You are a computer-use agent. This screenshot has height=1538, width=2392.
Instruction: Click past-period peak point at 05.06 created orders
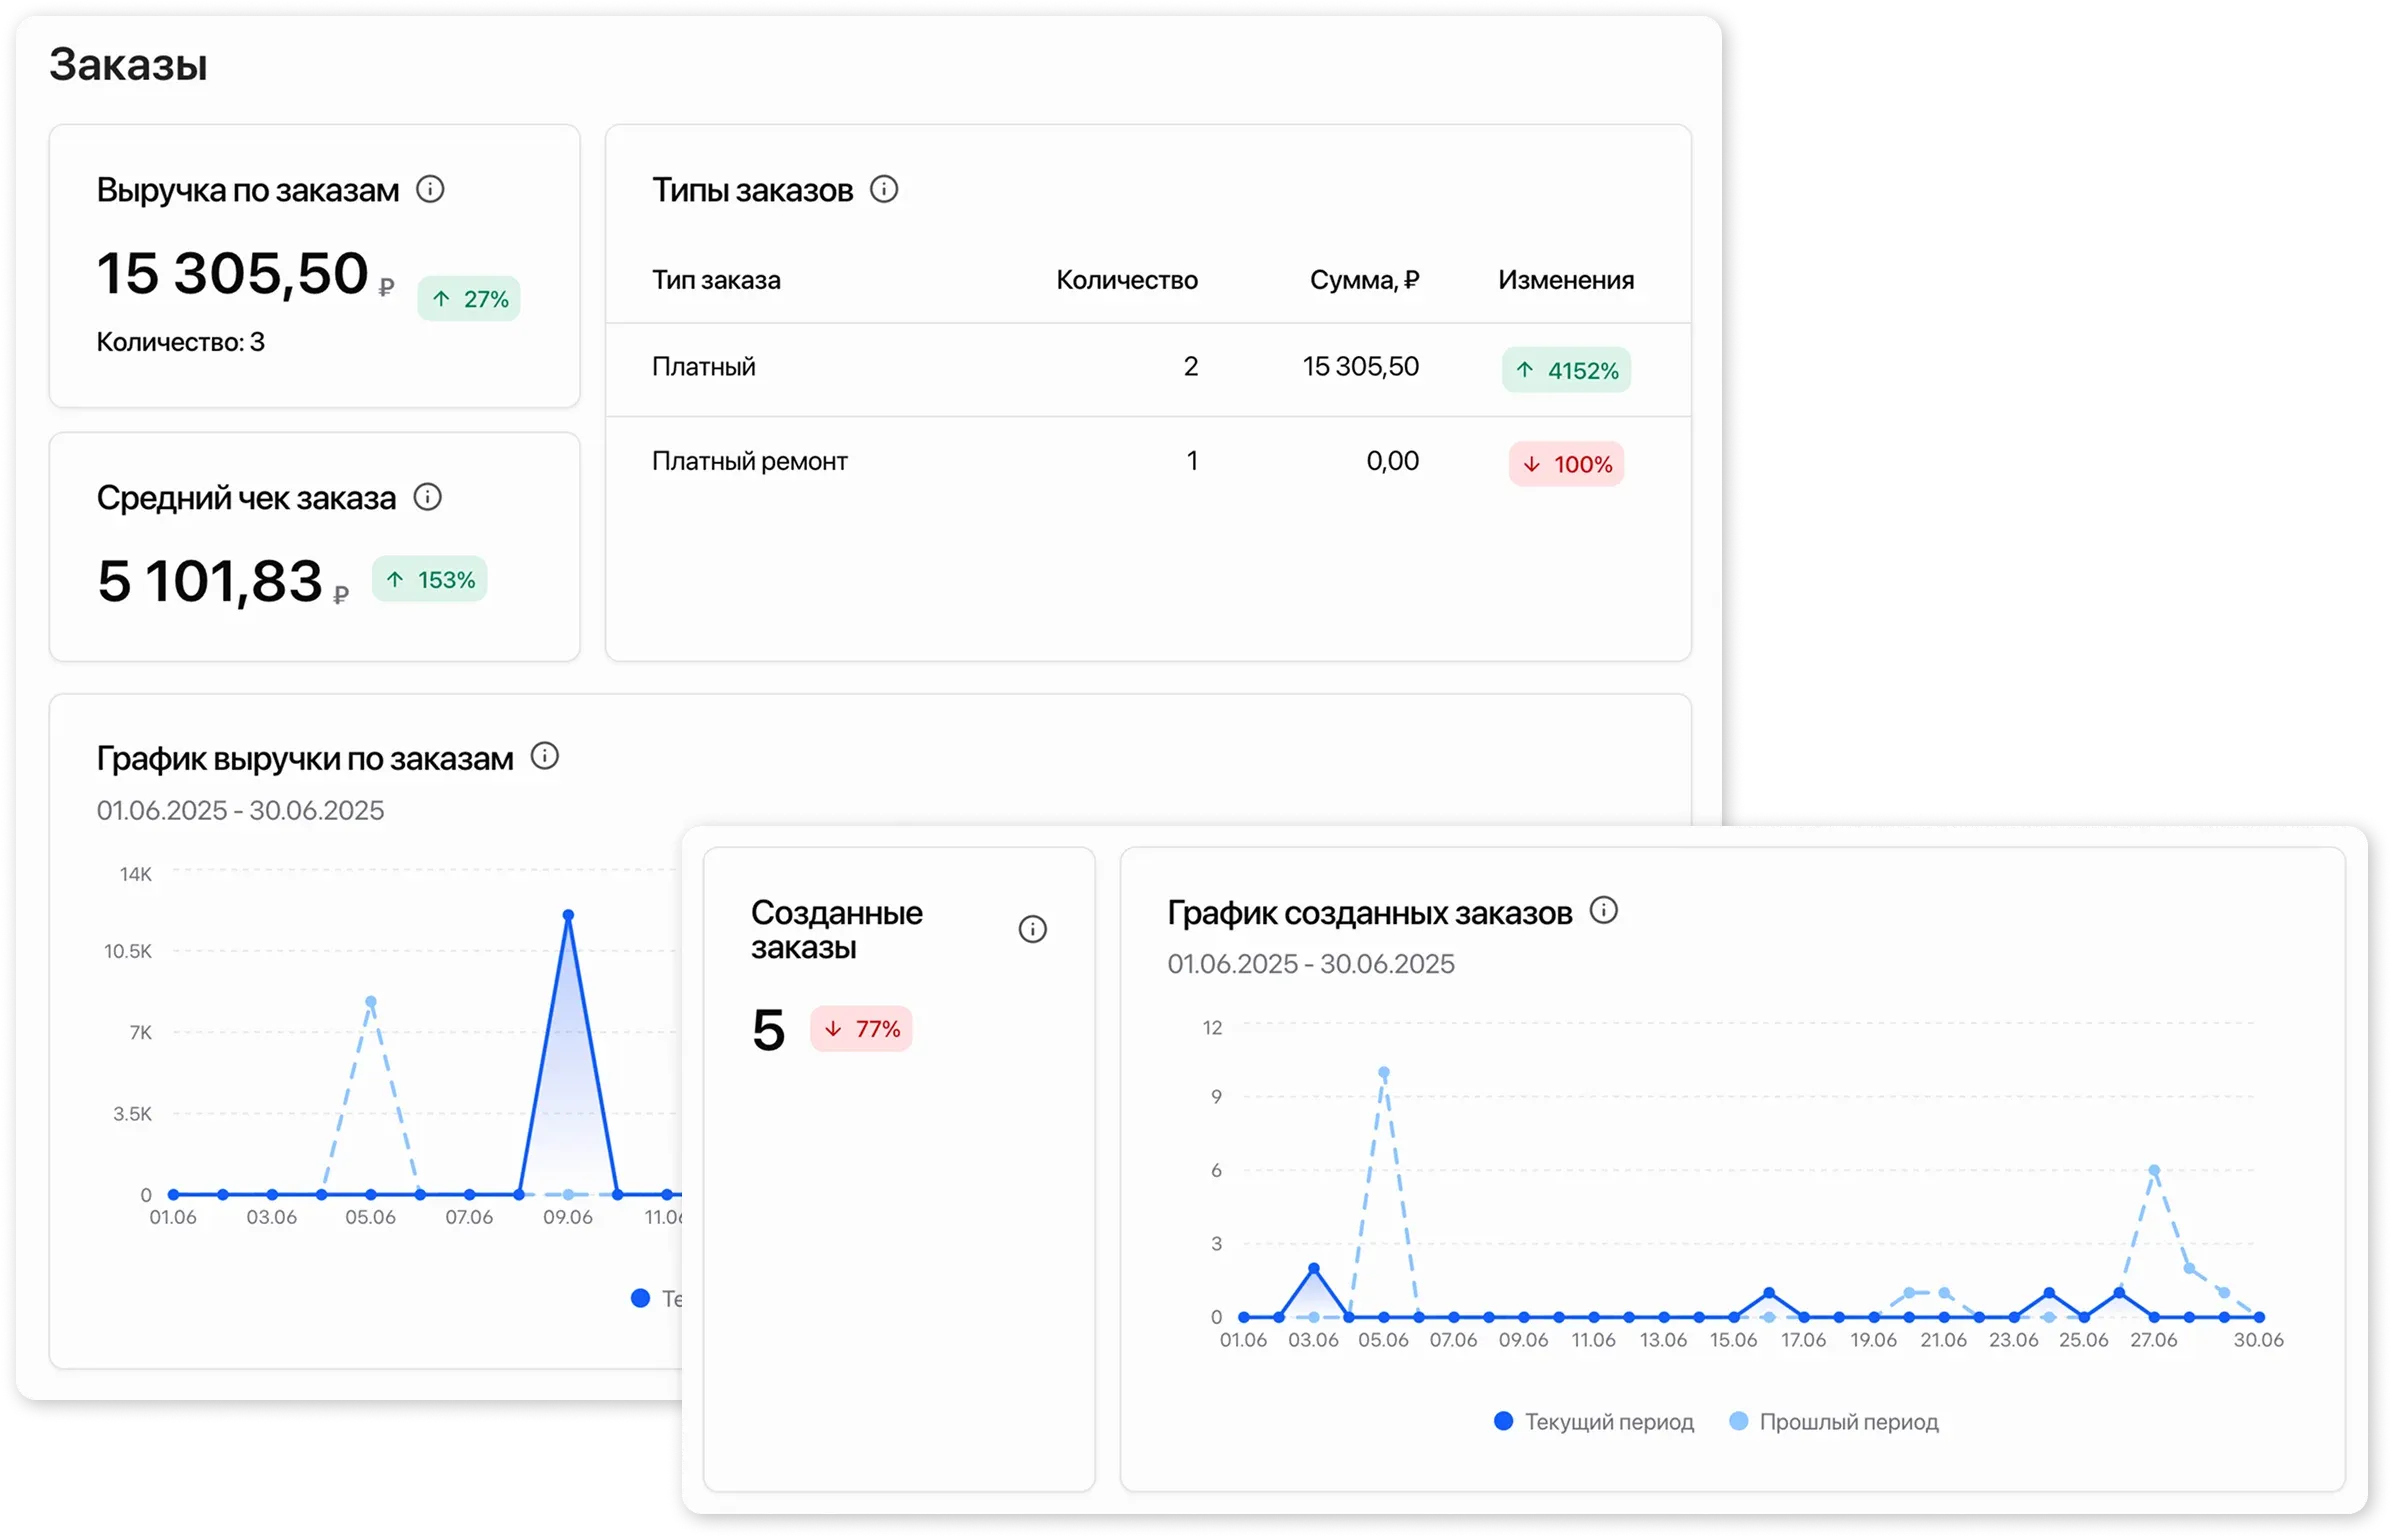click(x=1384, y=1072)
